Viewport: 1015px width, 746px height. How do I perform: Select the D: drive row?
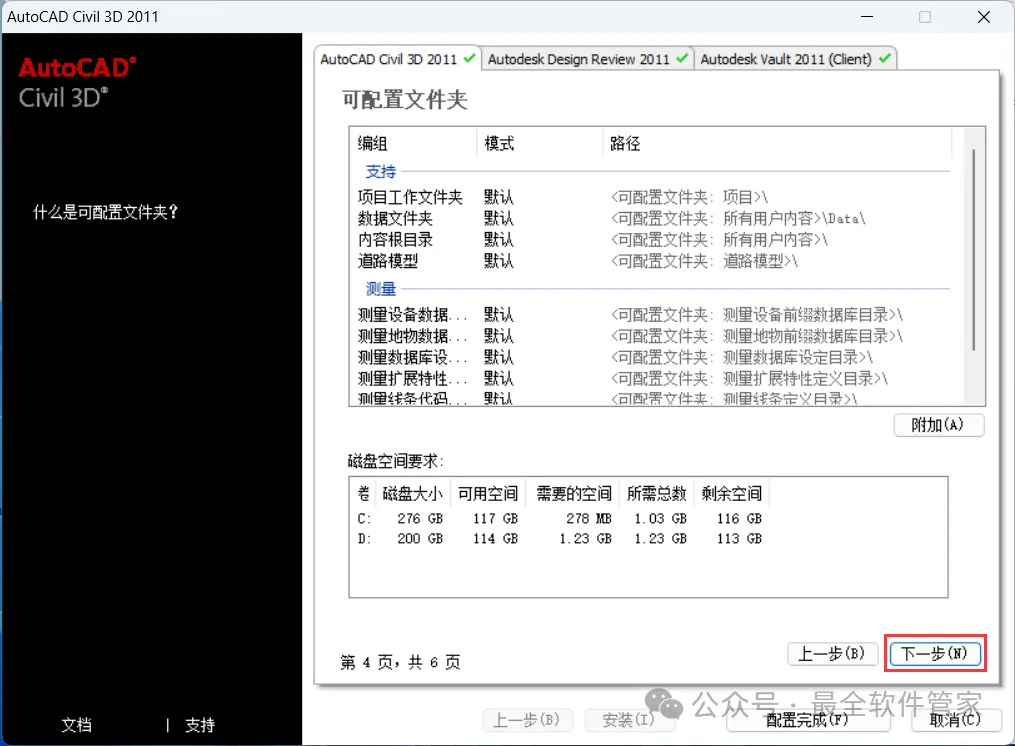pos(560,539)
